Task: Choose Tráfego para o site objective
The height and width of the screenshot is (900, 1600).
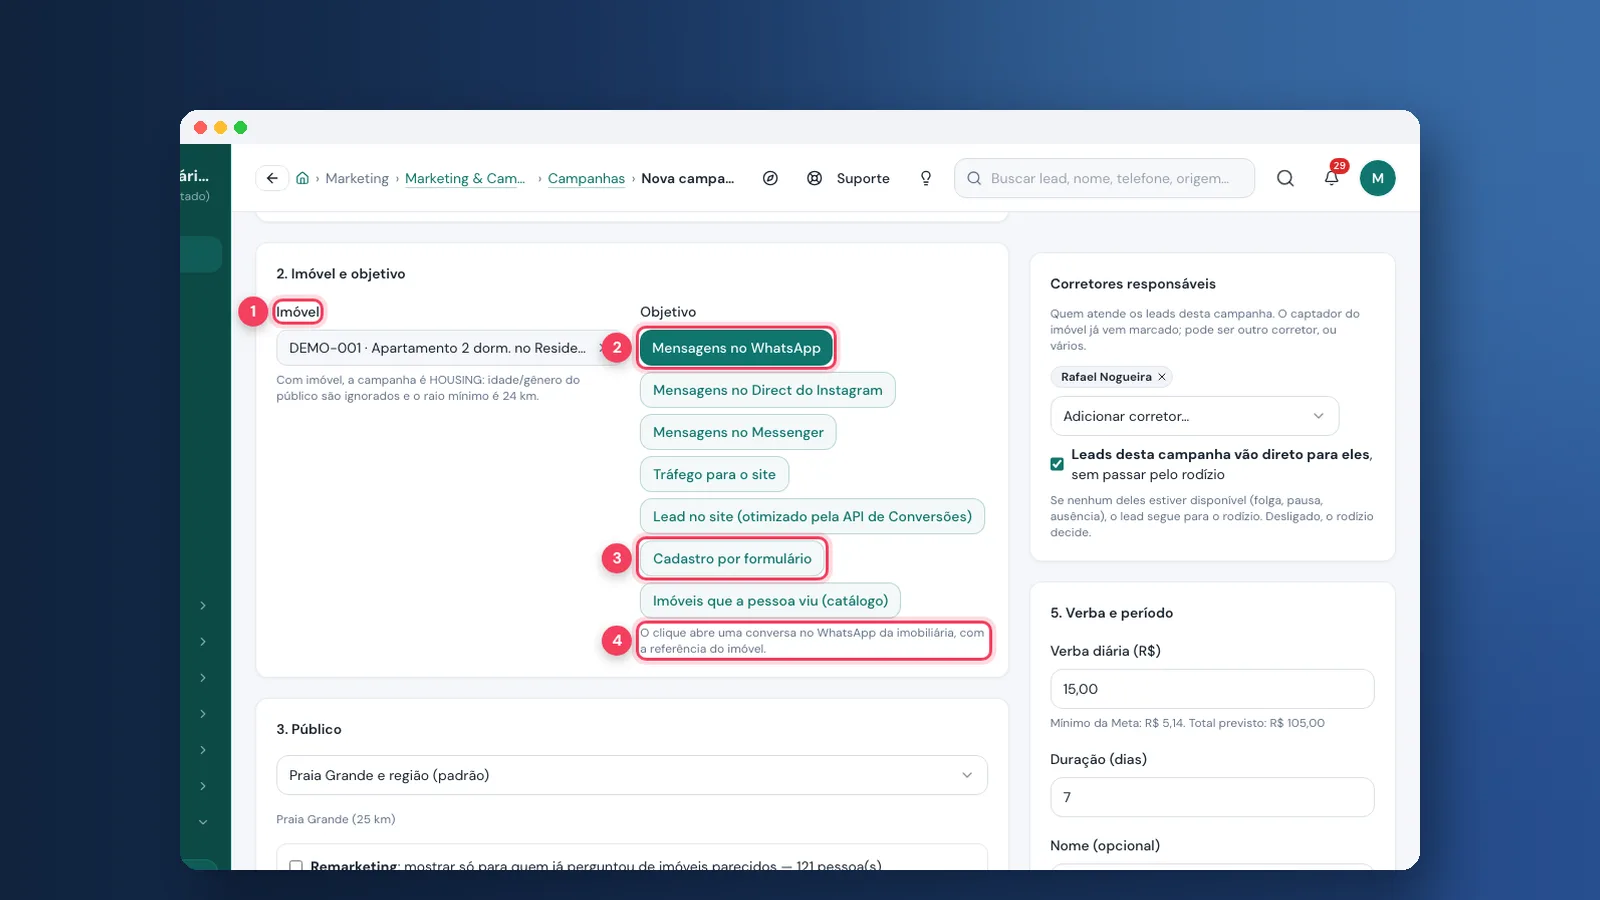Action: pos(714,474)
